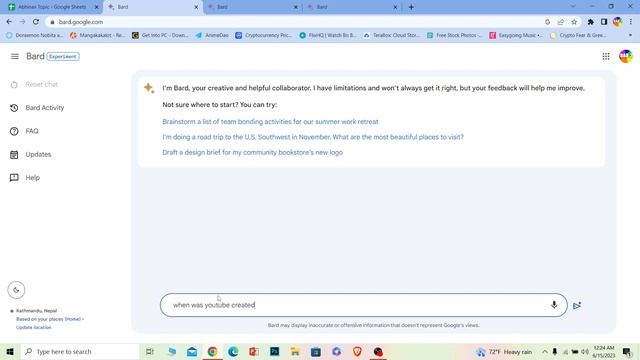Open the Mail app from the taskbar

click(x=192, y=351)
